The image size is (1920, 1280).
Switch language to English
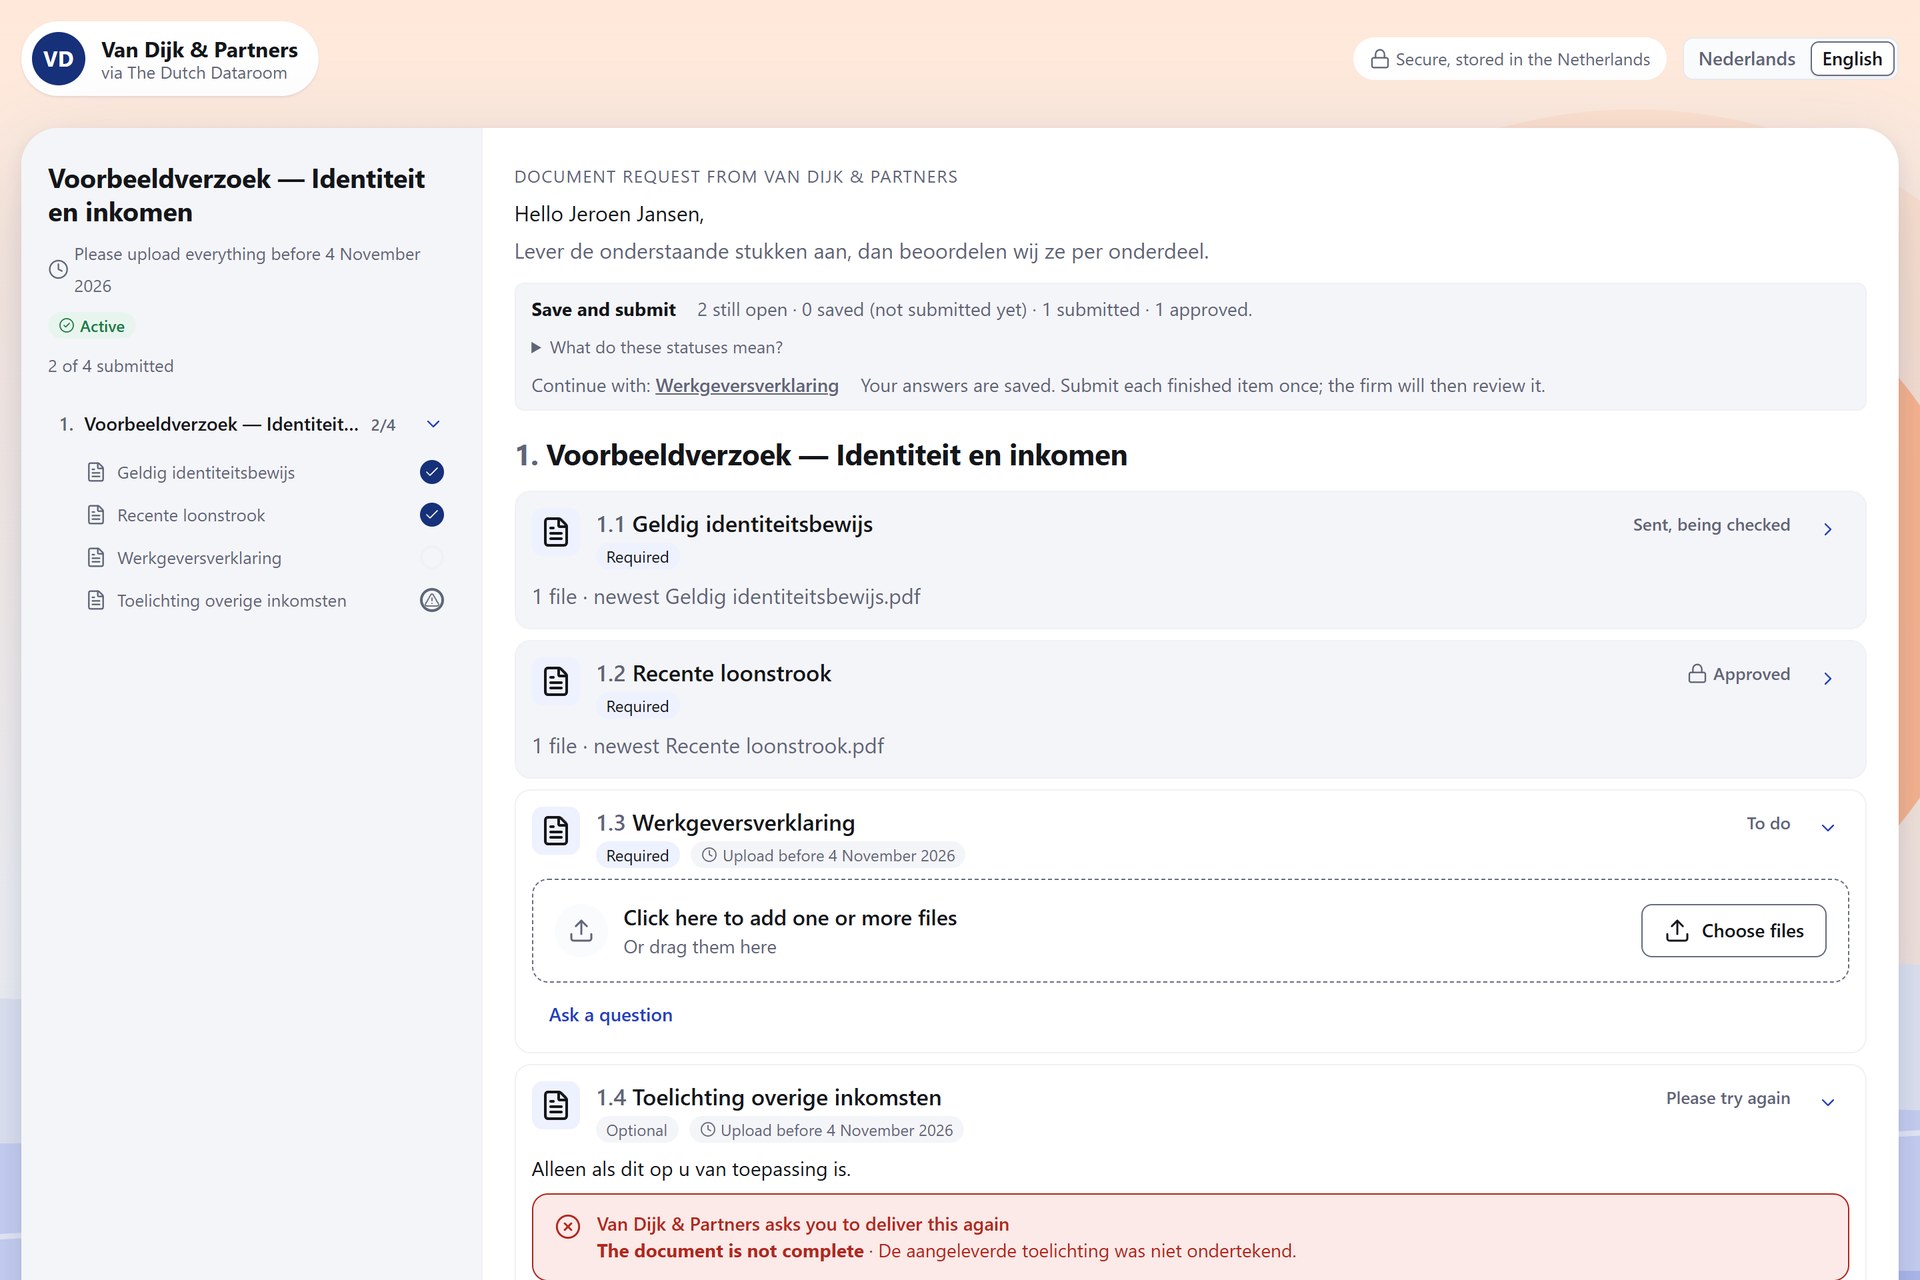click(1852, 59)
